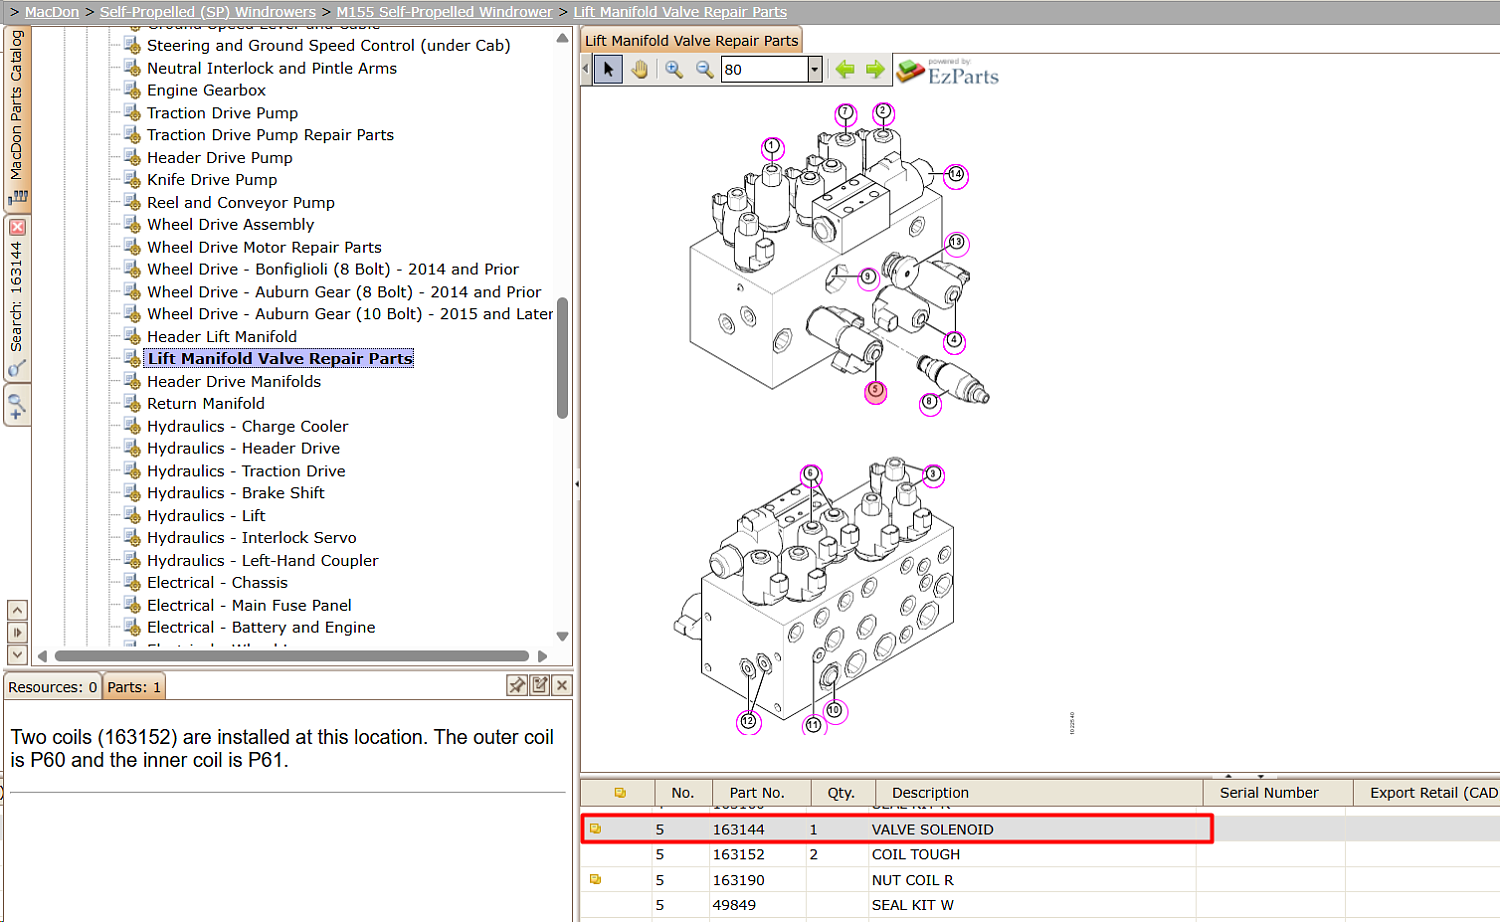Close the notes panel
Image resolution: width=1500 pixels, height=922 pixels.
pyautogui.click(x=562, y=685)
